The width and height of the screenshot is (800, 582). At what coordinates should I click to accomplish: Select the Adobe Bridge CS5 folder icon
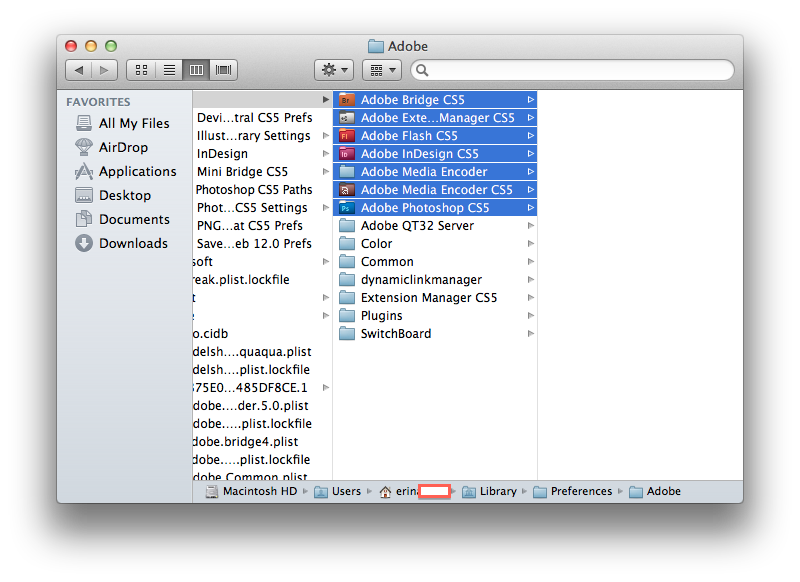pos(347,100)
